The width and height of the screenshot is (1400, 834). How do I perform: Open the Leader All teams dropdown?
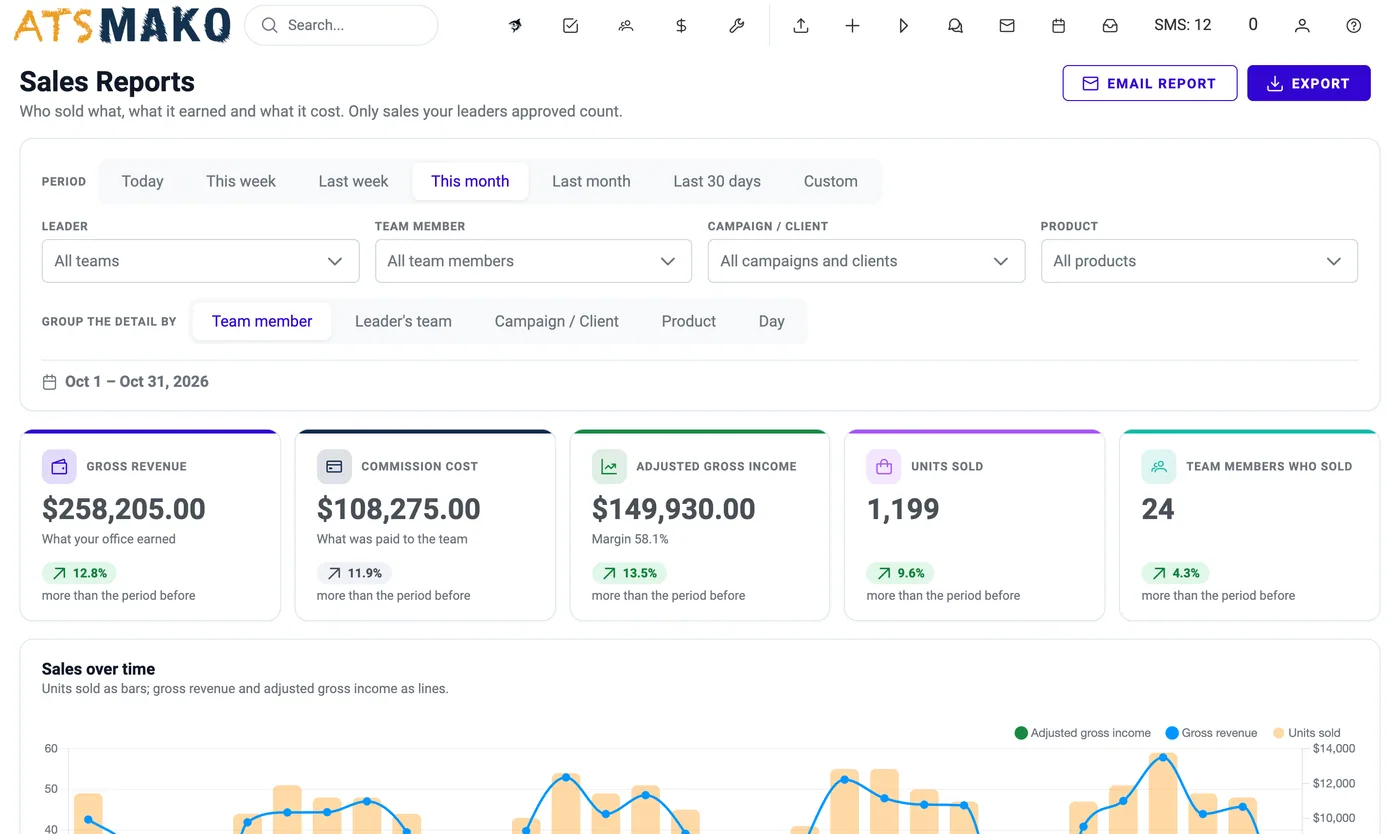coord(200,261)
